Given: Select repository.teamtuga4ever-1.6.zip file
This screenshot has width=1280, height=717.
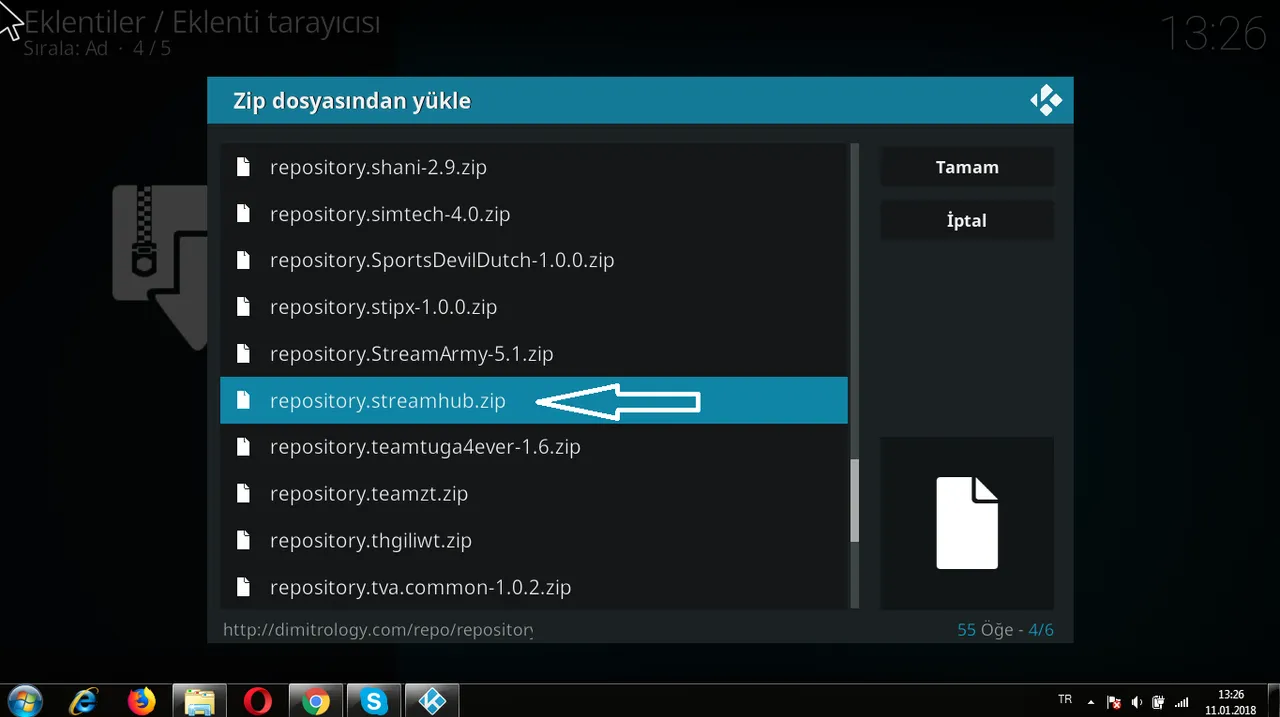Looking at the screenshot, I should [x=534, y=447].
